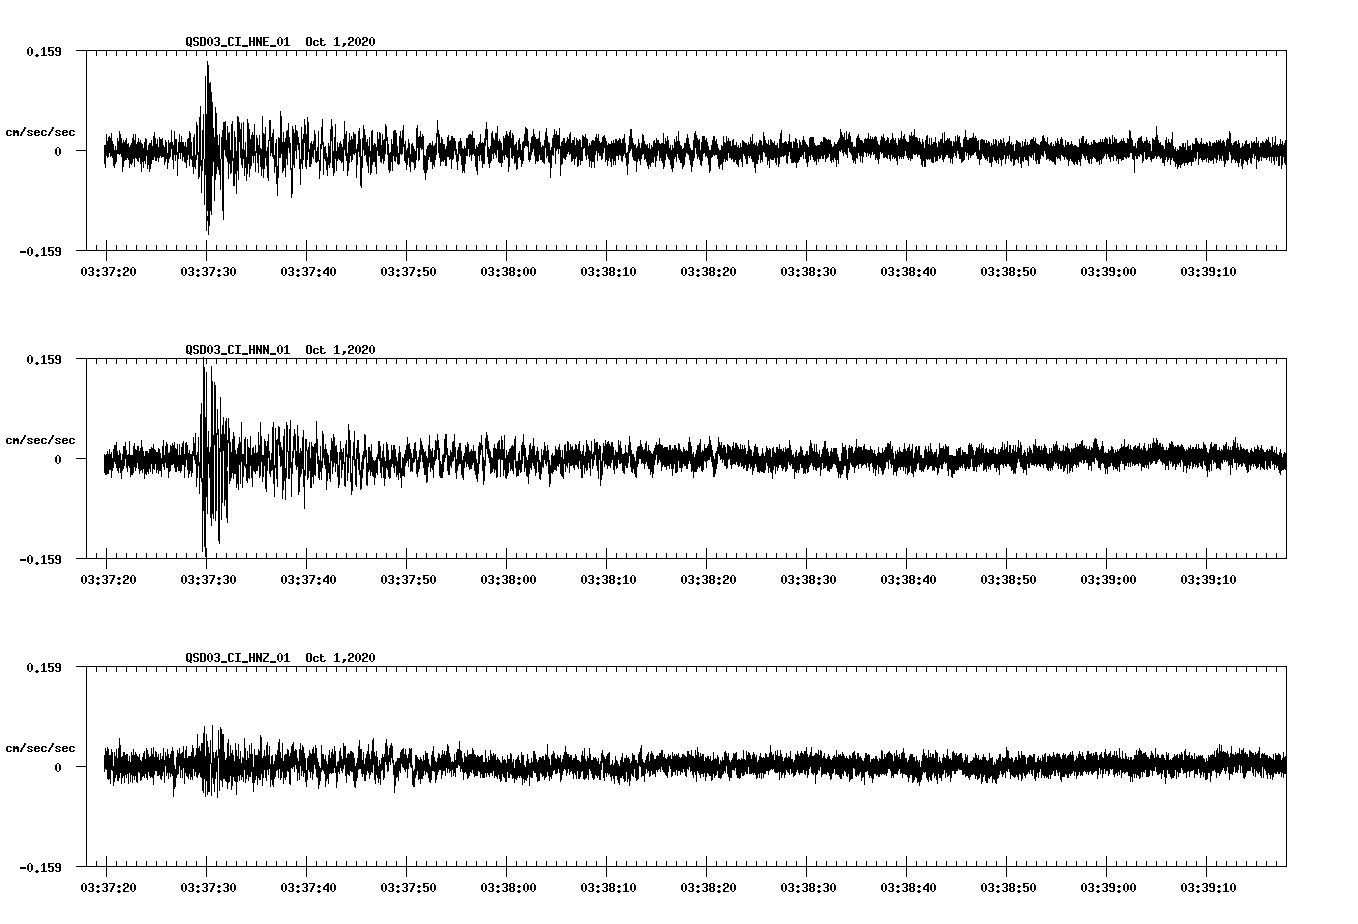Click the -0.159 lower amplitude label on HNN plot
1358x924 pixels.
click(41, 561)
